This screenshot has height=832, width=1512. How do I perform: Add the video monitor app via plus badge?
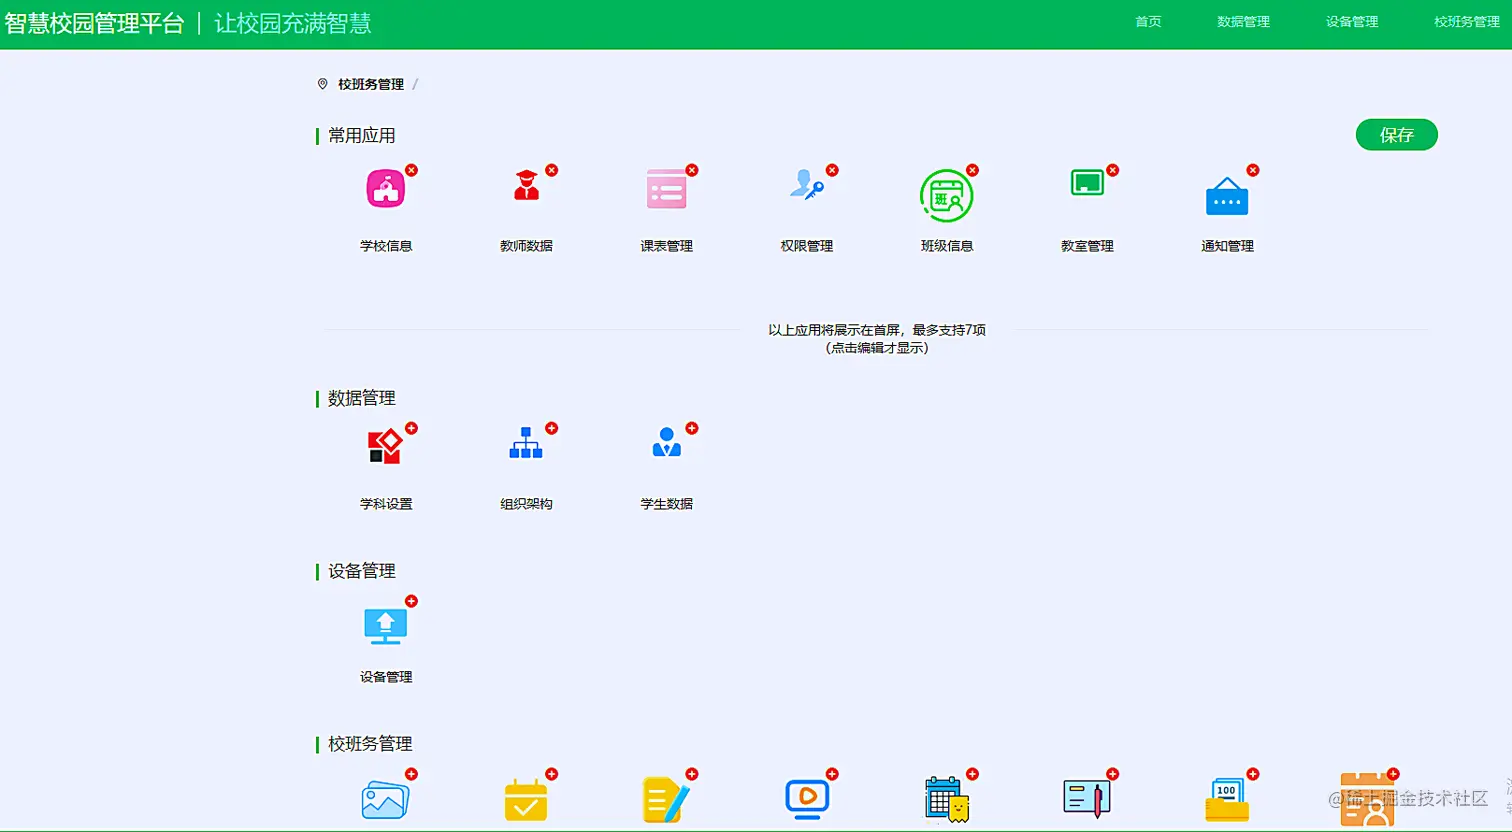pos(832,774)
